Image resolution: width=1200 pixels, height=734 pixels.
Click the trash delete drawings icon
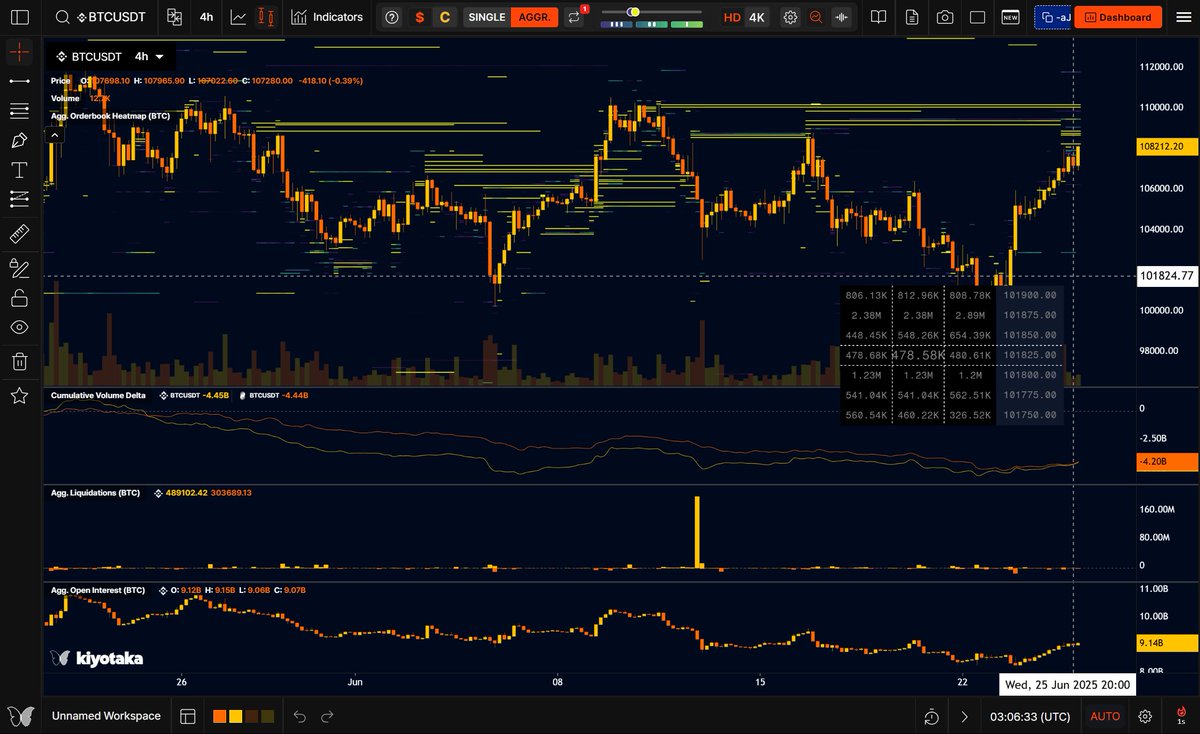coord(19,361)
